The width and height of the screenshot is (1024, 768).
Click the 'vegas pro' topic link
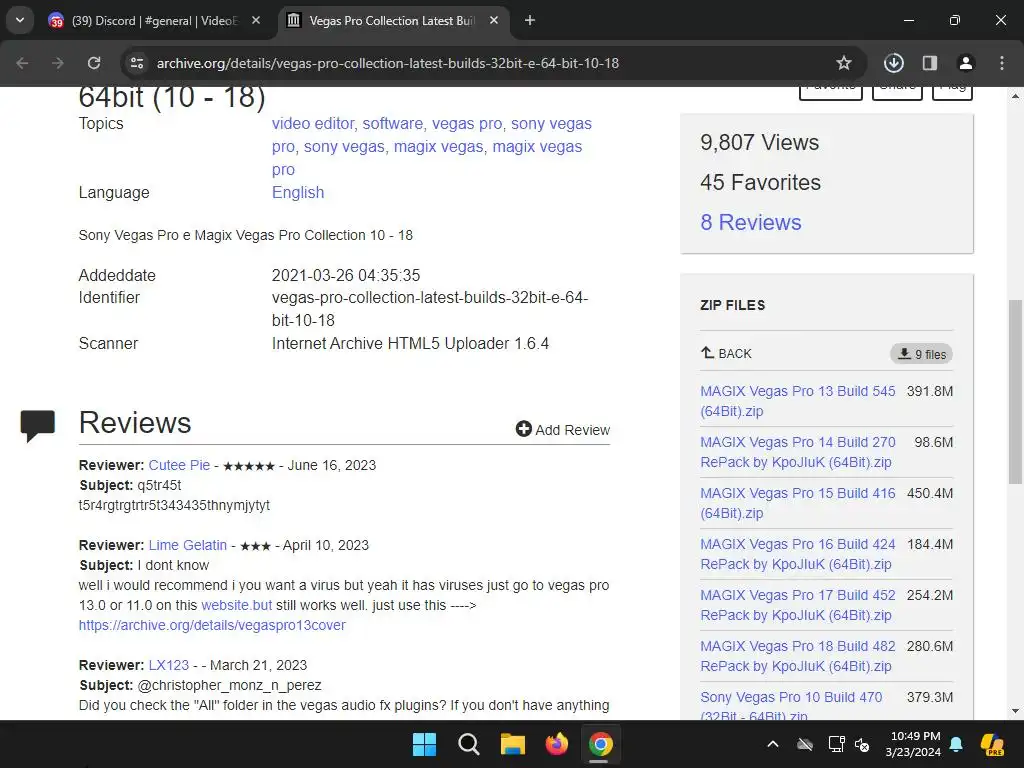467,123
